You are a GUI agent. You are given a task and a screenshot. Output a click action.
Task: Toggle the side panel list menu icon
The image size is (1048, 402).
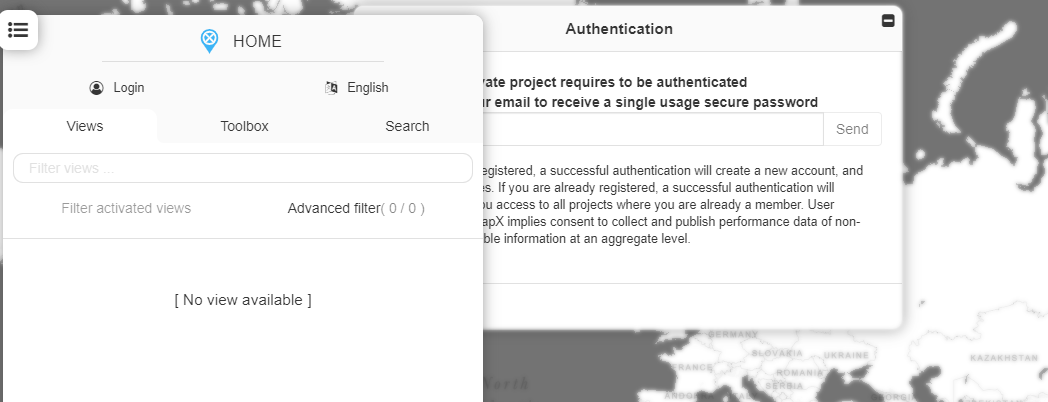coord(18,29)
